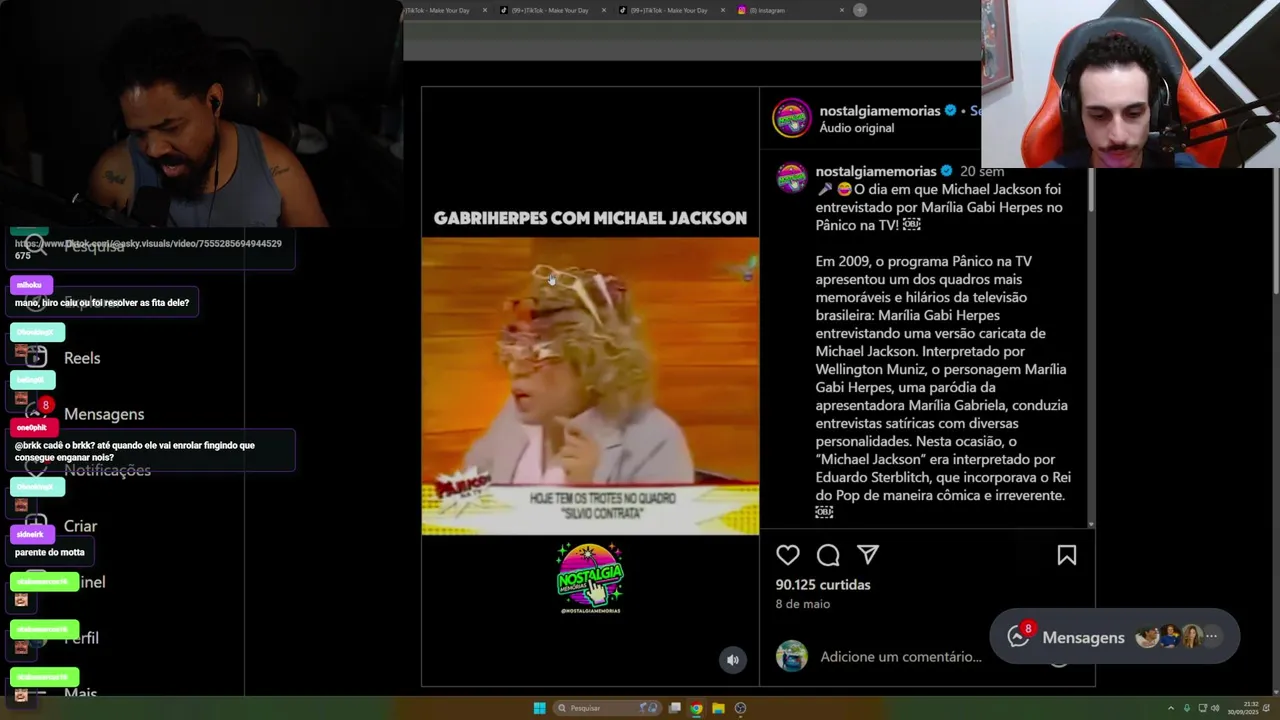Open Windows Start menu
1280x720 pixels.
(x=539, y=708)
